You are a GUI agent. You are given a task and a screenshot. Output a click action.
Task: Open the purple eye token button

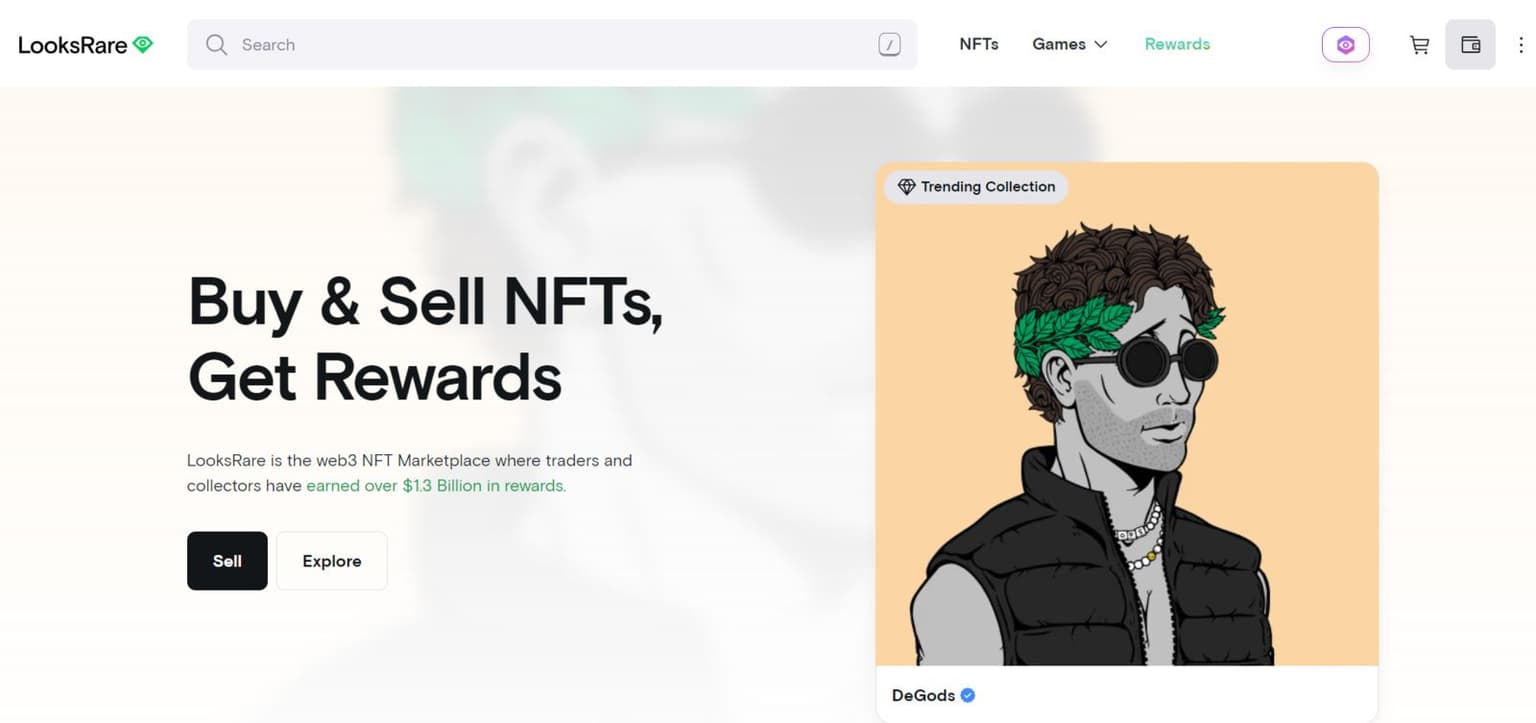[x=1345, y=45]
